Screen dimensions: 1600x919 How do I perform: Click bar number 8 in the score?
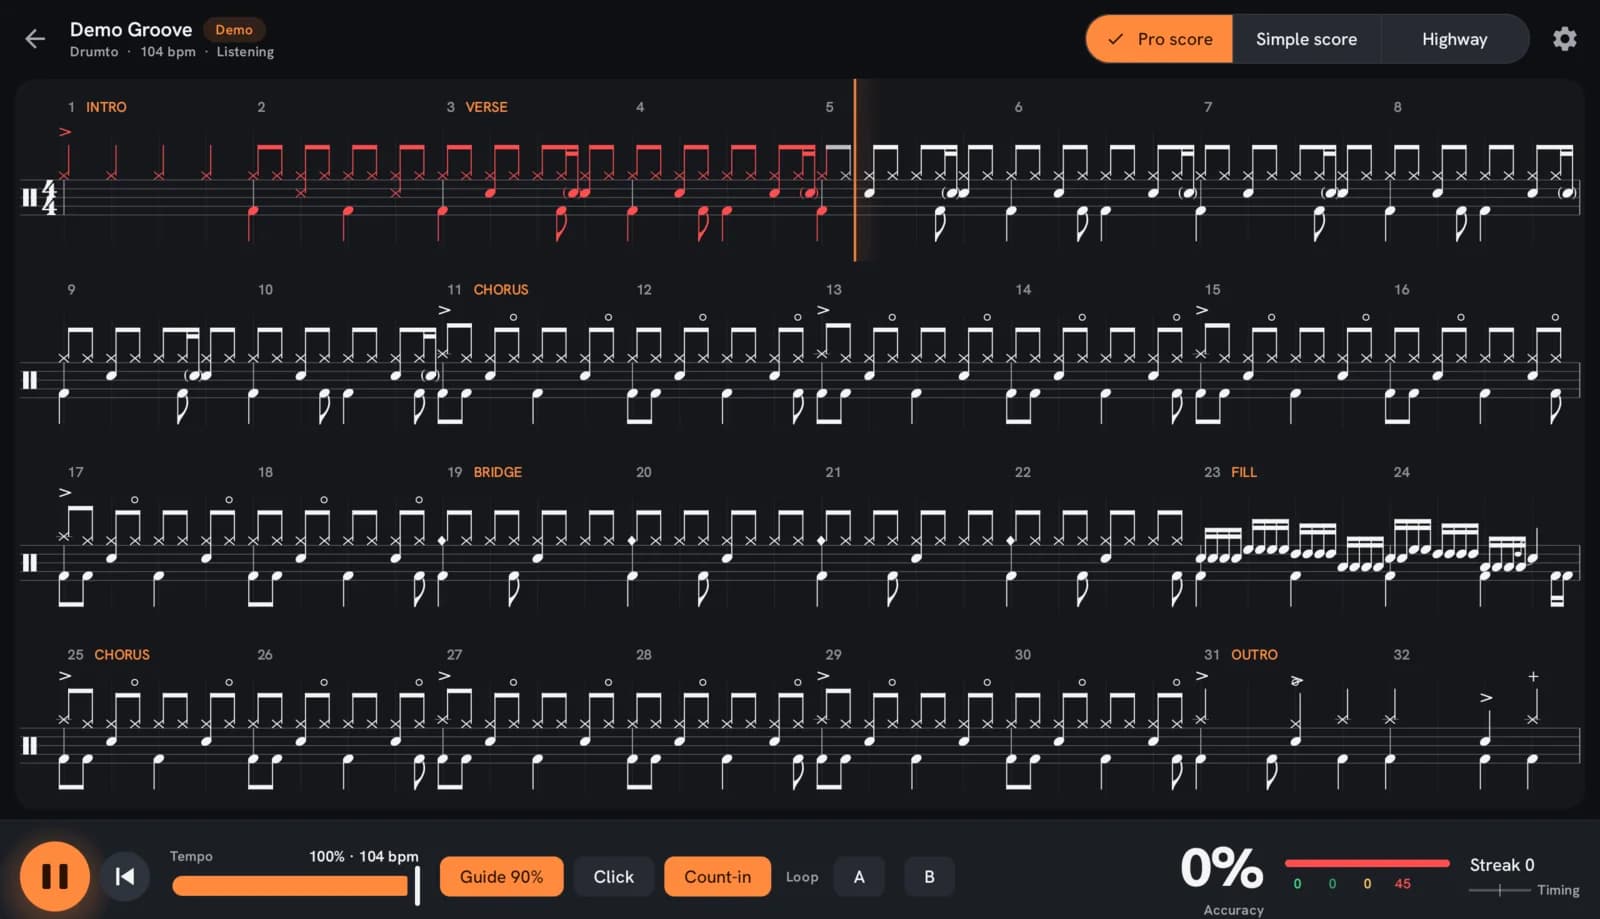(1397, 107)
